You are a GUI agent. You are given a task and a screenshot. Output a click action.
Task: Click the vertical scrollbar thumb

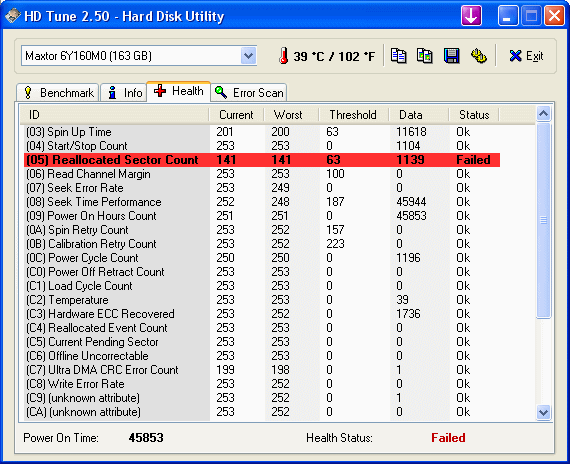(x=543, y=220)
